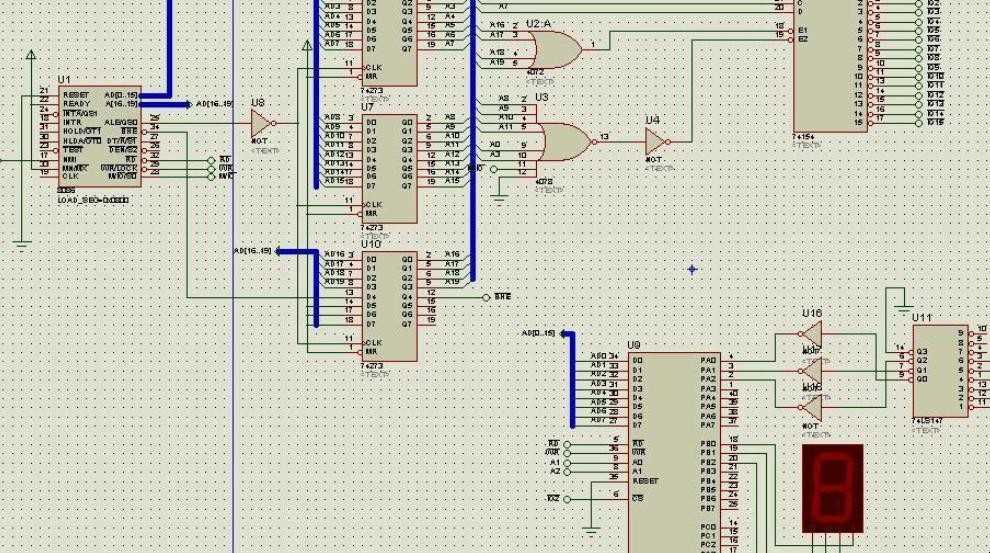Click the U2:A OR gate symbol
The height and width of the screenshot is (553, 990).
(x=555, y=49)
